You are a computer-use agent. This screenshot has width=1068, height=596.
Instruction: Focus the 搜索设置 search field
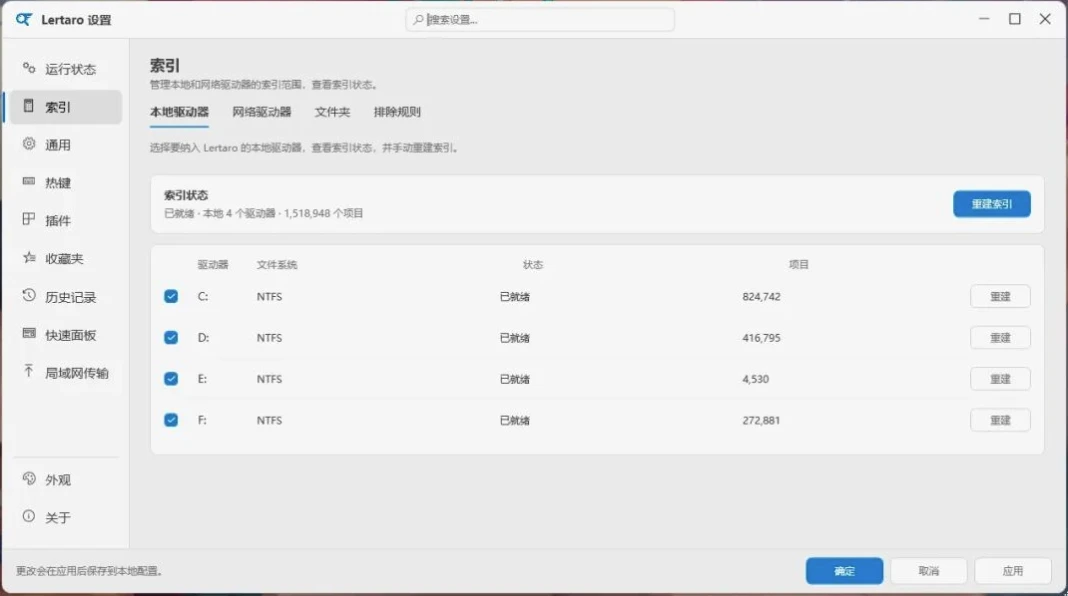540,20
